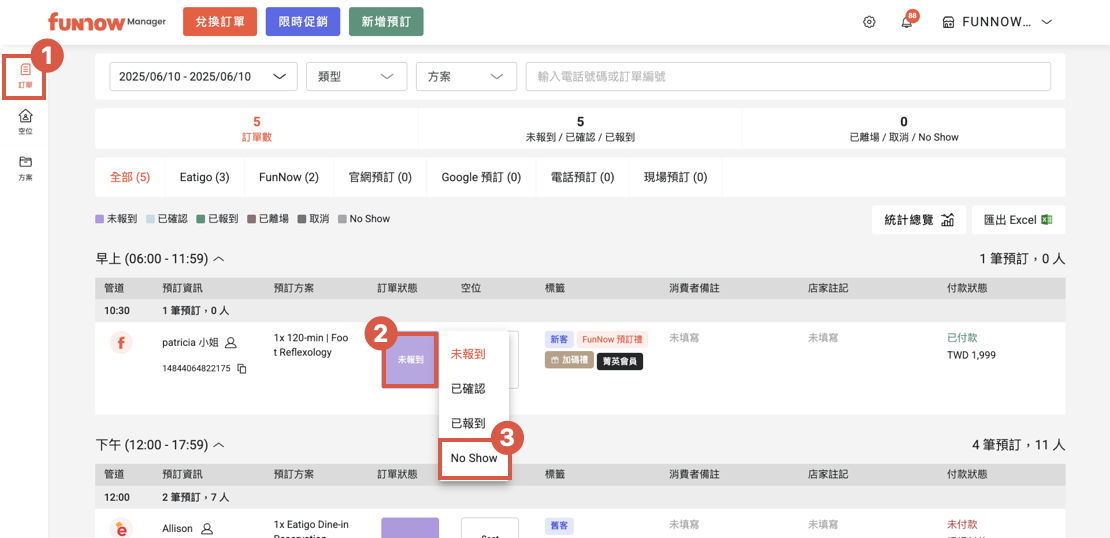Copy order number 14844064822175 icon
The height and width of the screenshot is (538, 1110).
241,369
